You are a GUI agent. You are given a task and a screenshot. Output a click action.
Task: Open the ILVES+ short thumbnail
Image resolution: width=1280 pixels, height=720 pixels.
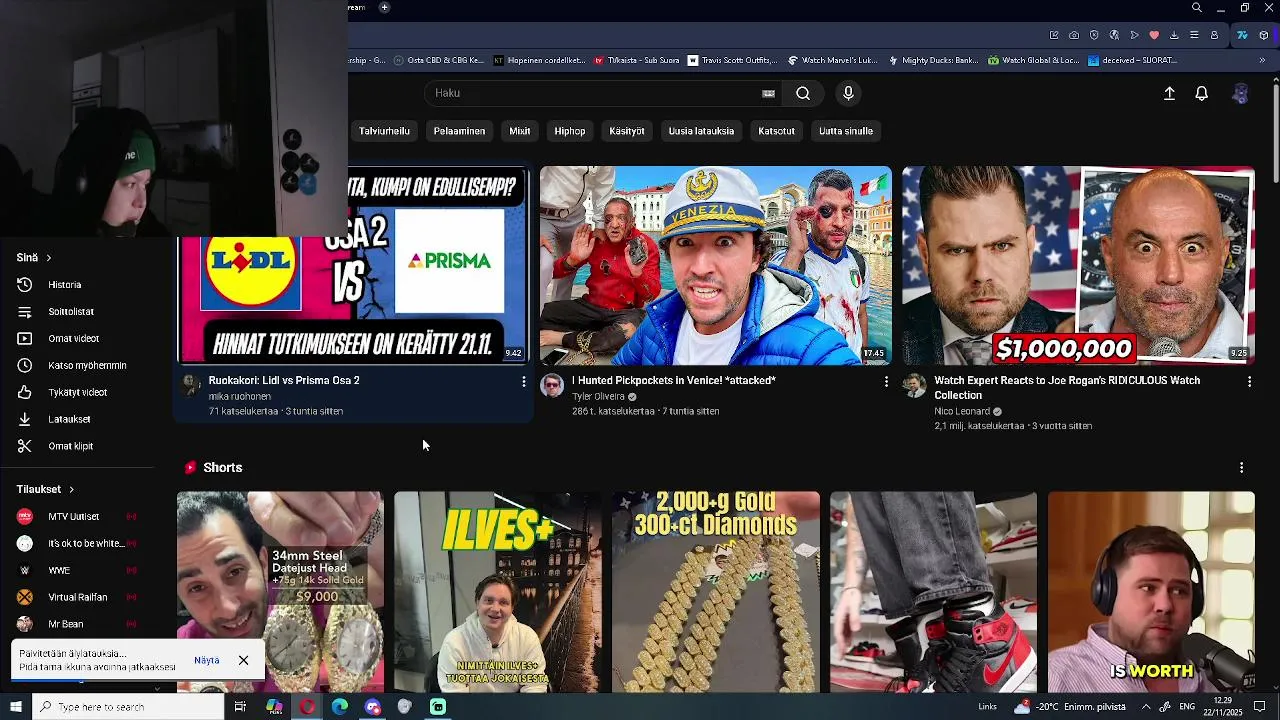click(498, 592)
